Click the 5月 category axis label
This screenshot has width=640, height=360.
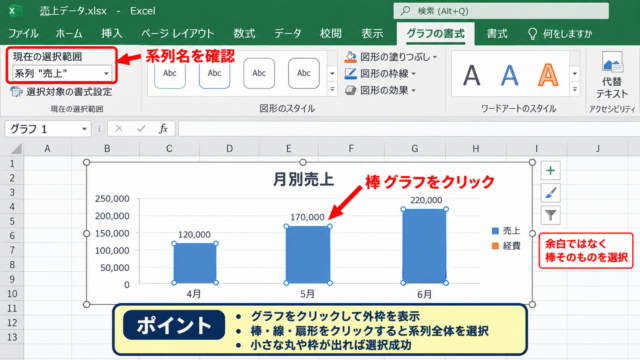click(307, 294)
